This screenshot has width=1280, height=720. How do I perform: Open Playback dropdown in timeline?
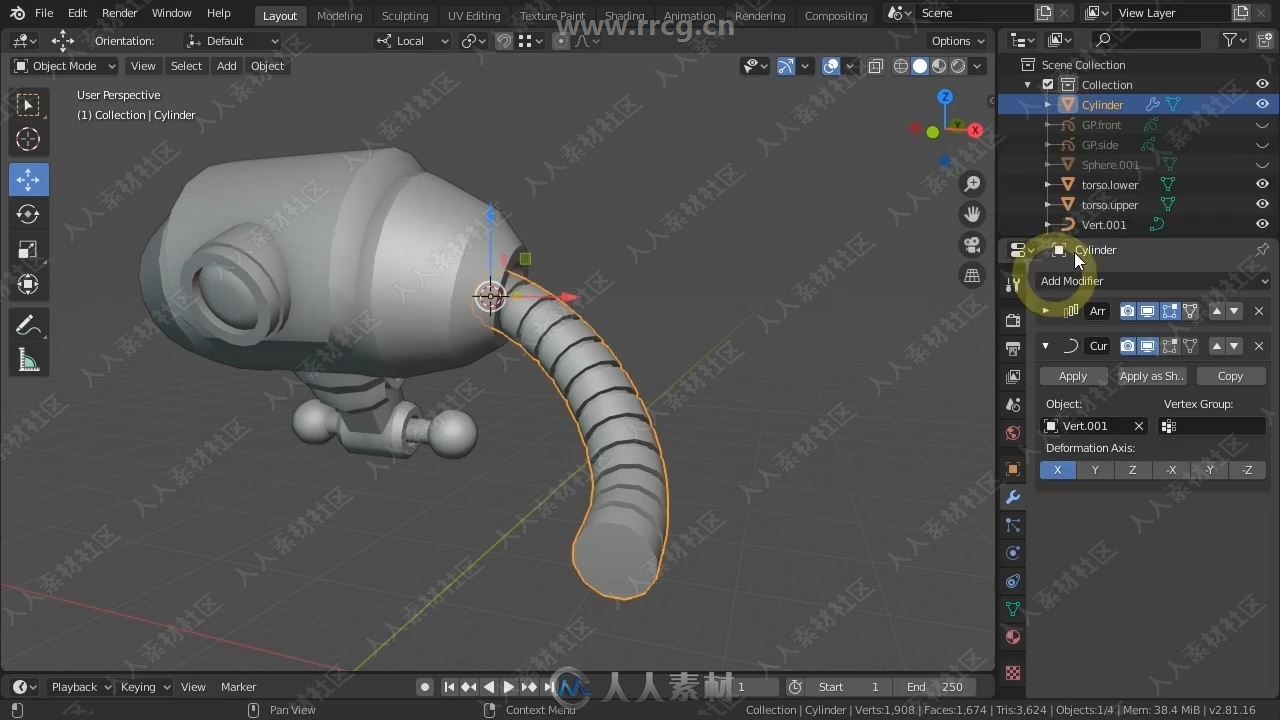click(81, 687)
